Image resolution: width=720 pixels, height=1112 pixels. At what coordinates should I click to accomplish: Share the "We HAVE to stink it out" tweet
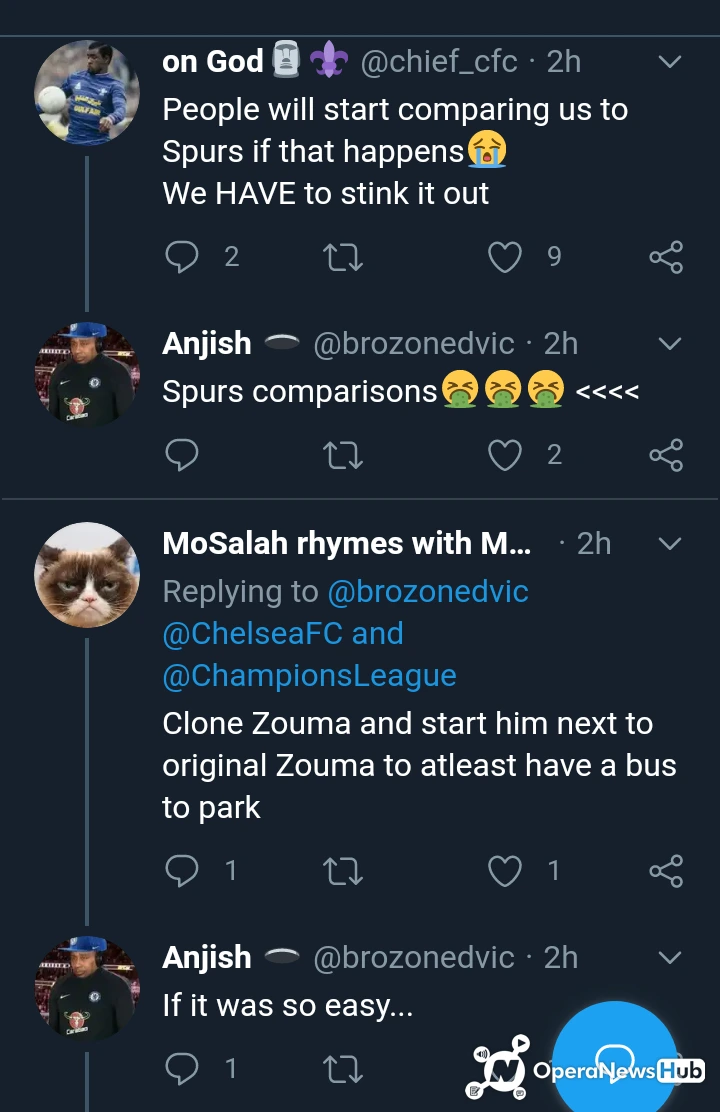click(666, 257)
